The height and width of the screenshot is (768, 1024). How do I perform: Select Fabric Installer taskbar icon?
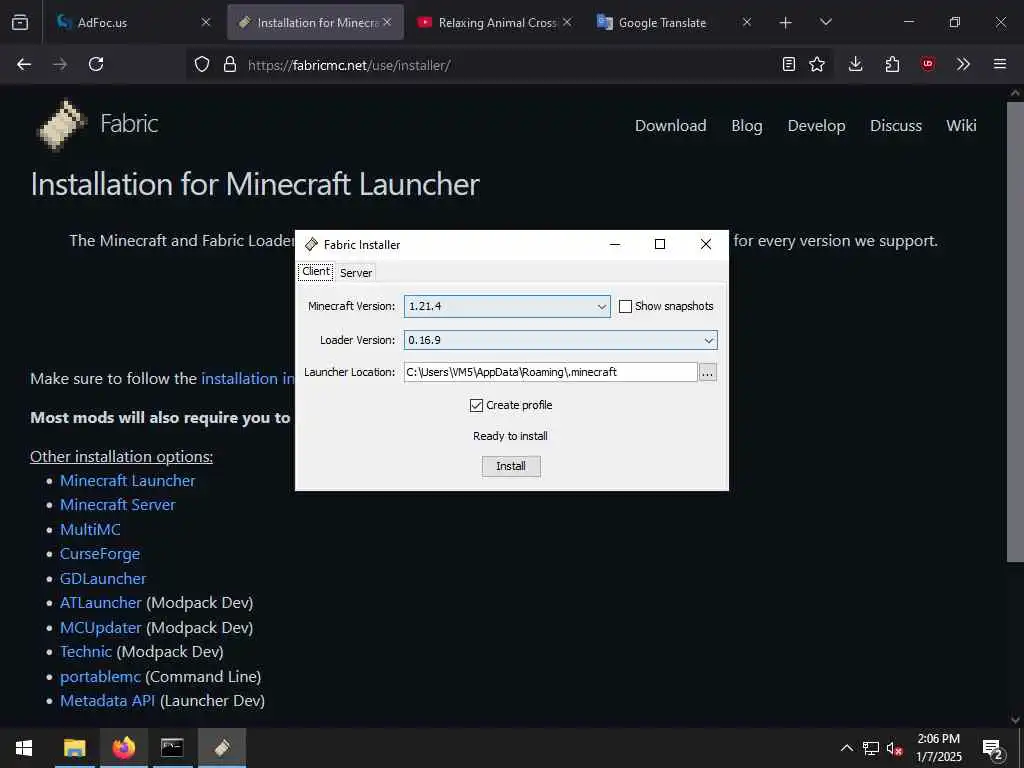click(222, 748)
